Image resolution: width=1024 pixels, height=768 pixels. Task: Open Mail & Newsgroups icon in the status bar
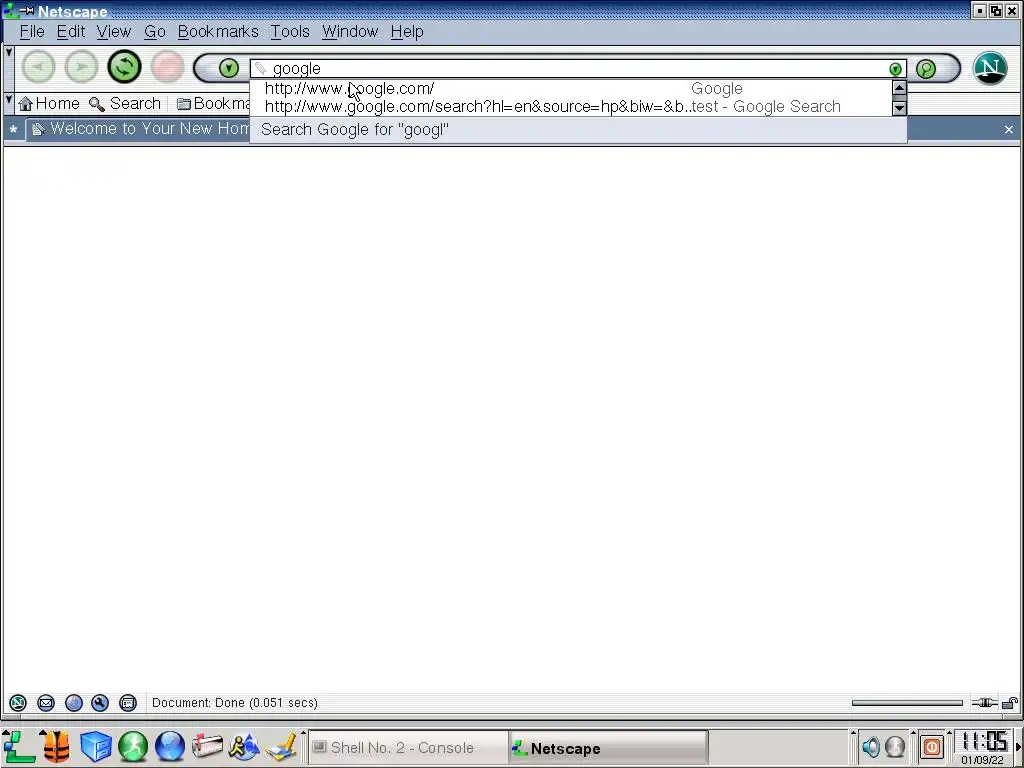pyautogui.click(x=46, y=703)
